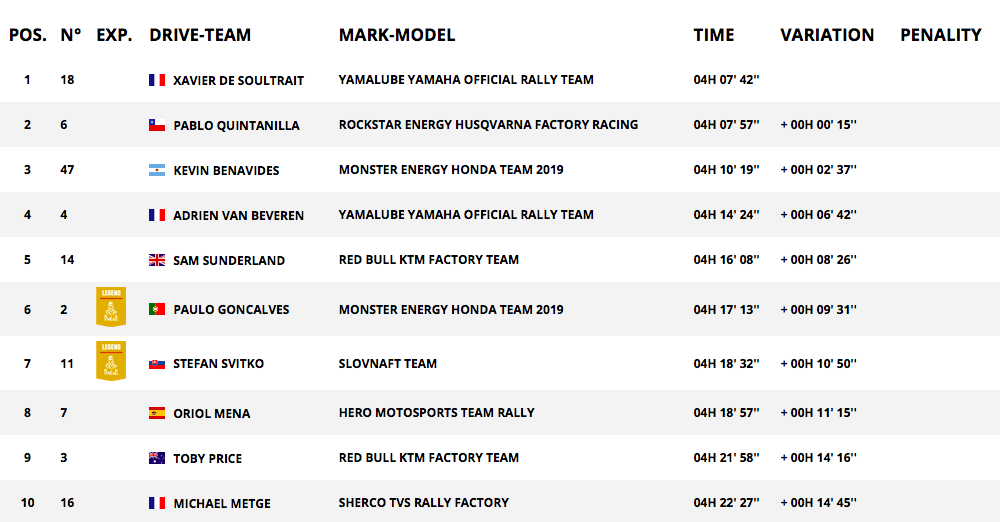Select Michael Metge's row at position 10

pos(500,502)
